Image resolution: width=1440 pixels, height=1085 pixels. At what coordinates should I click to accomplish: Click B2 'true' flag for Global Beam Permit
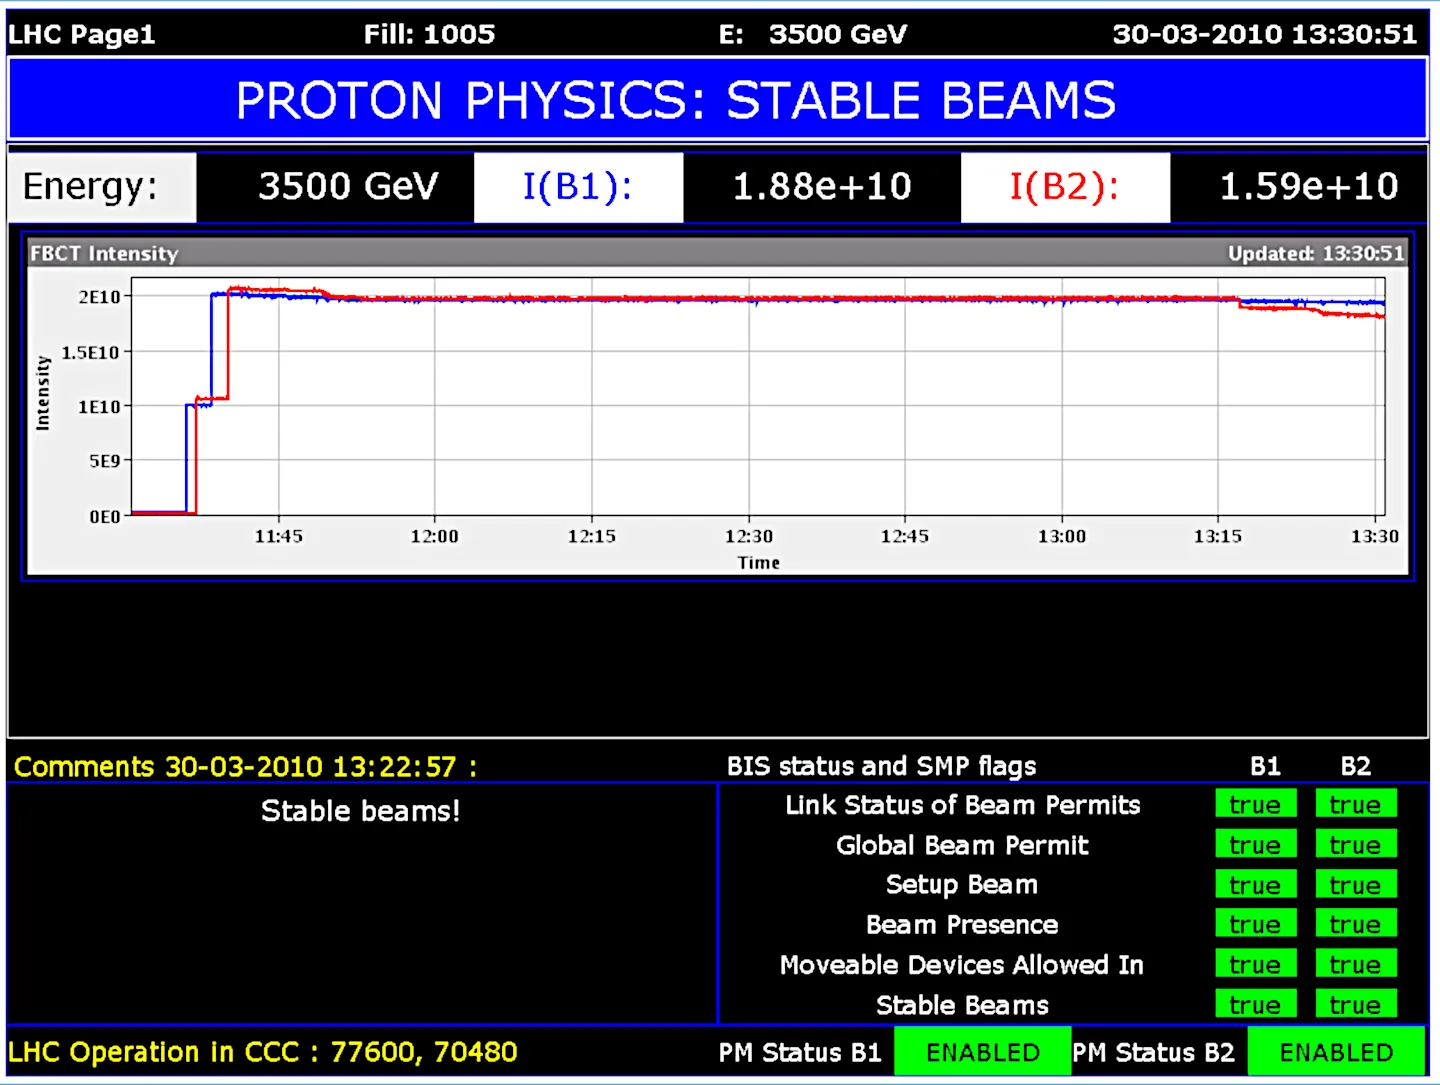(x=1355, y=844)
